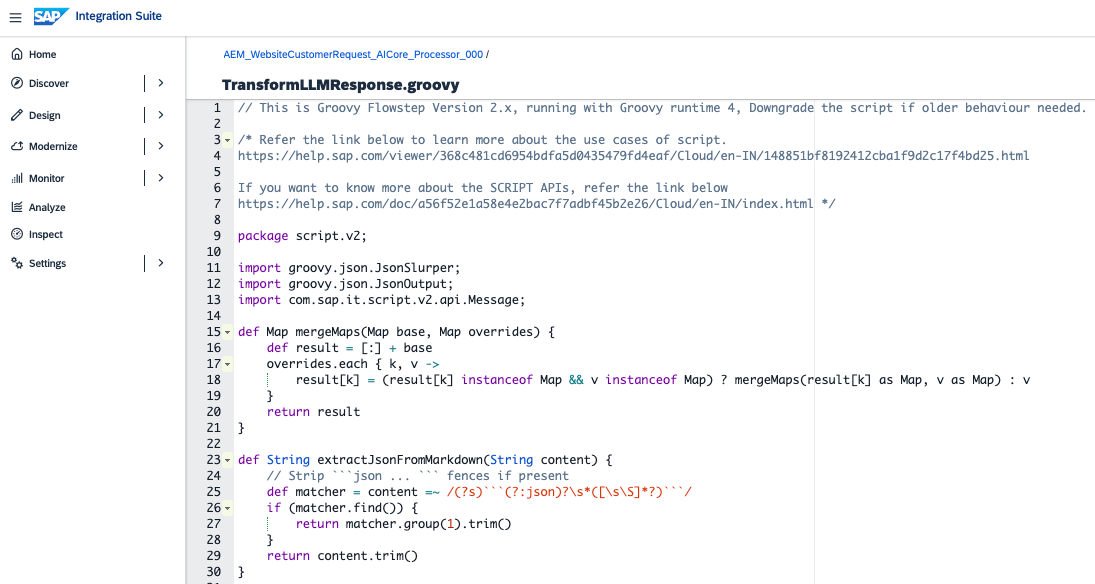Click the com.sap.it.script.v2.api.Message import
The image size is (1095, 584).
(381, 300)
